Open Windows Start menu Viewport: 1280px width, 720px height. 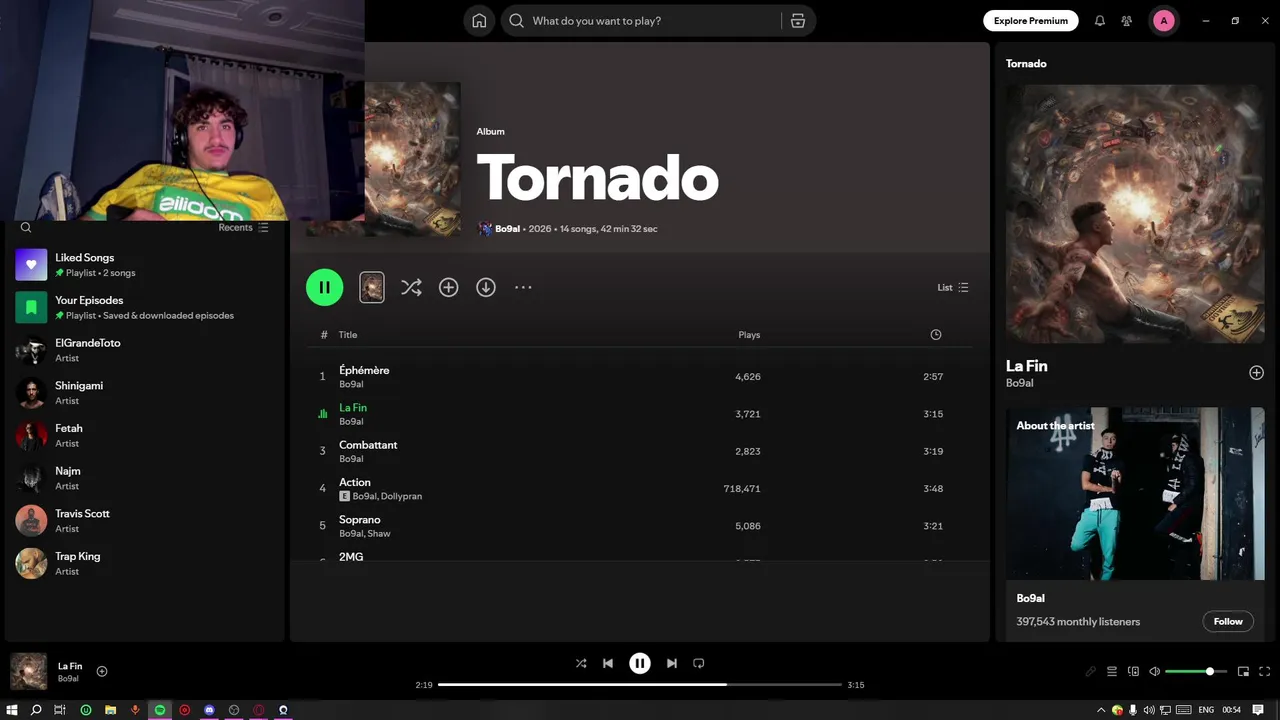click(x=12, y=710)
